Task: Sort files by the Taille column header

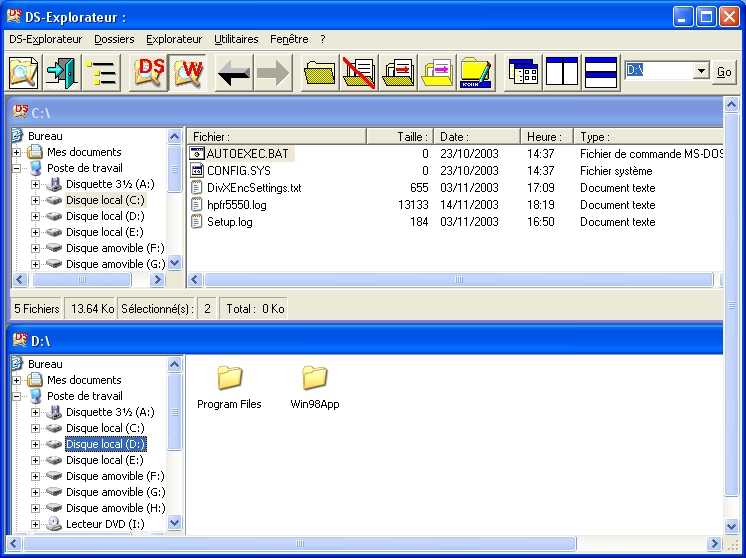Action: tap(400, 136)
